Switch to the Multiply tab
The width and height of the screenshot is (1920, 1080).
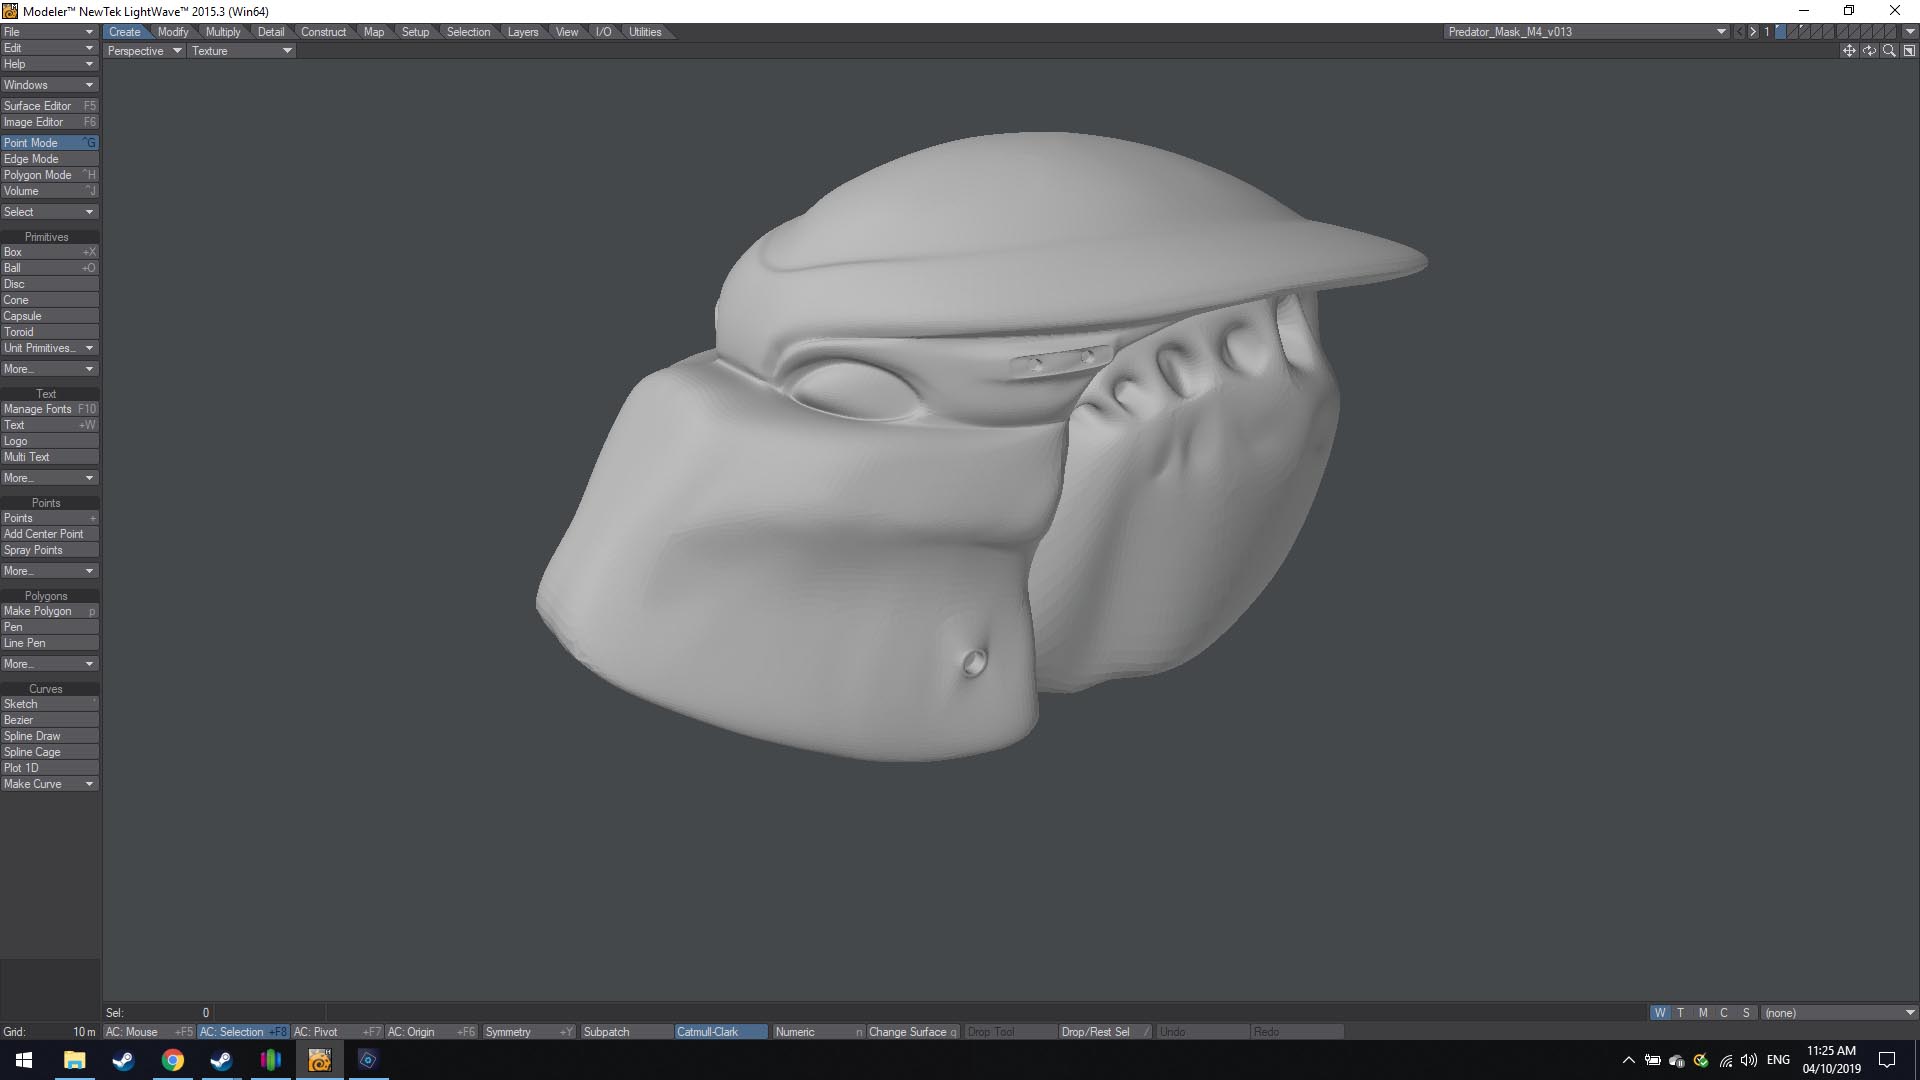(x=223, y=32)
